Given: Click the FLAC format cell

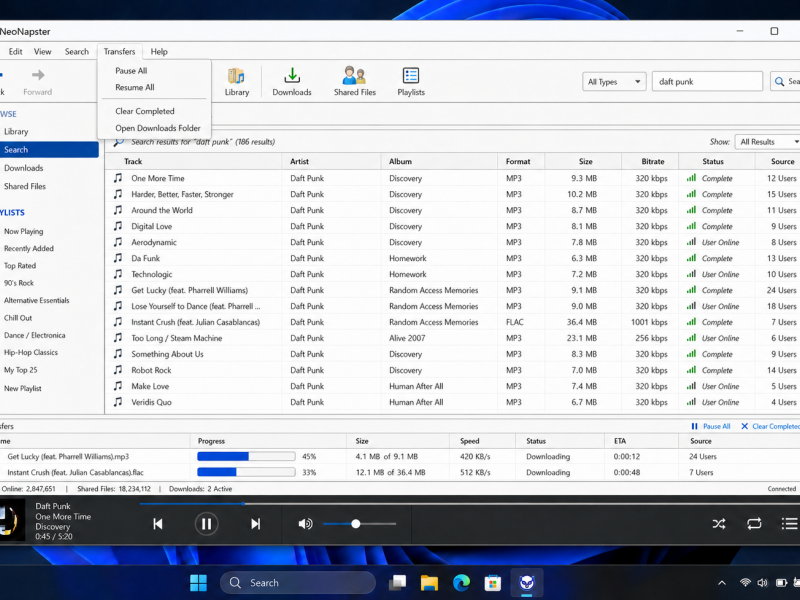Looking at the screenshot, I should 515,322.
